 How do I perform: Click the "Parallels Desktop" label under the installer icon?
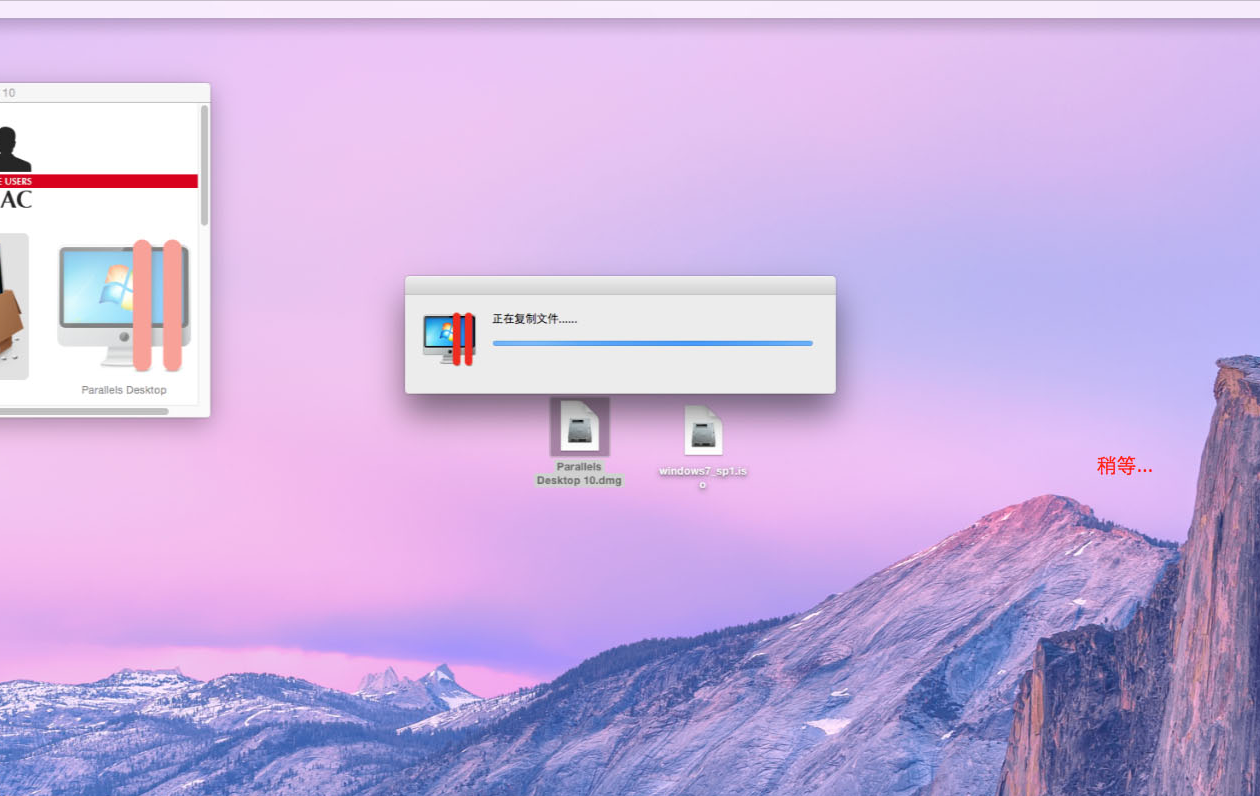124,390
